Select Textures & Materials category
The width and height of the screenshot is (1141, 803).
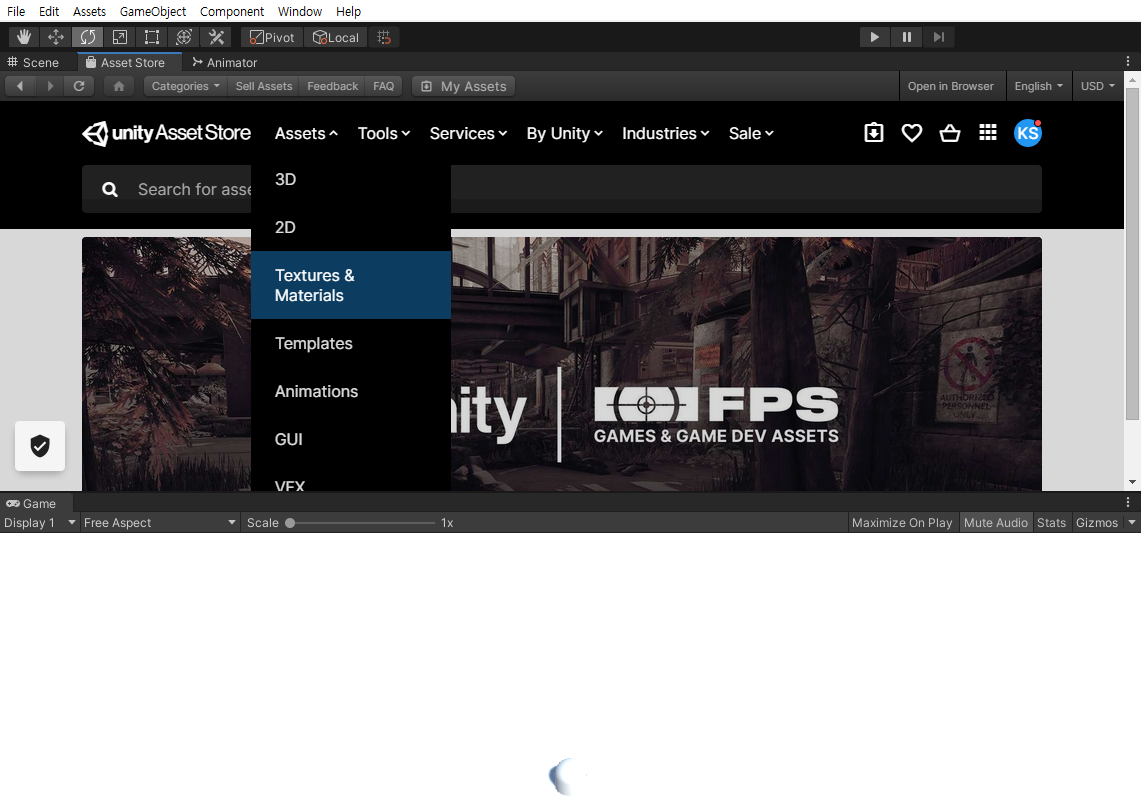click(x=351, y=285)
